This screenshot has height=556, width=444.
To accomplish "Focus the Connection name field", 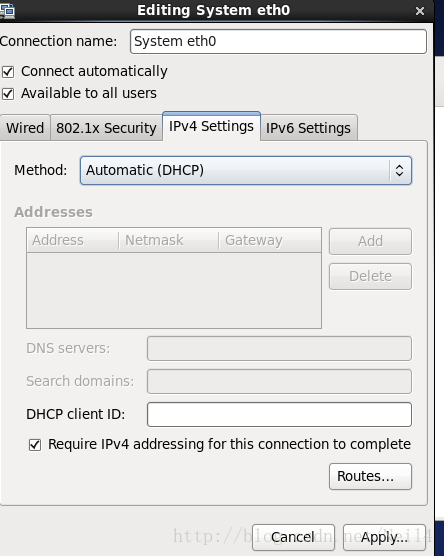I will click(278, 41).
